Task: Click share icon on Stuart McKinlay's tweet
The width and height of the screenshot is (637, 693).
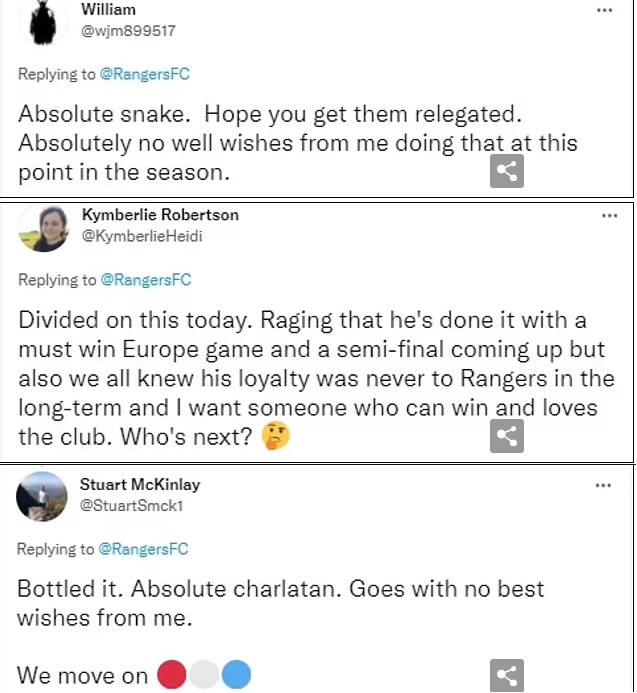Action: 507,675
